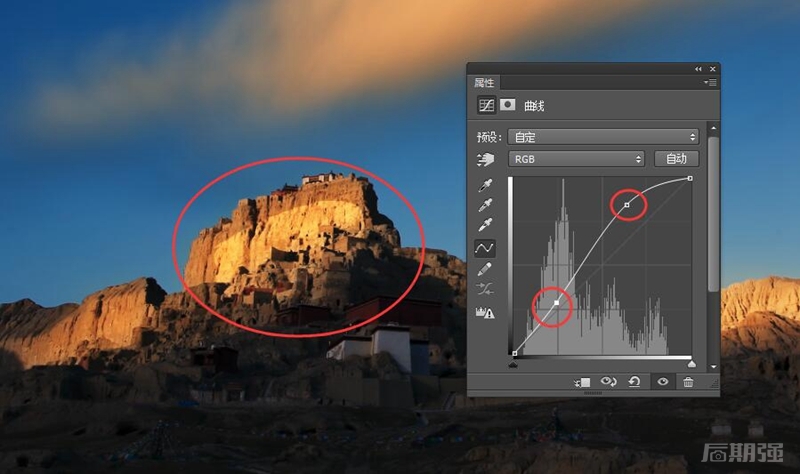The image size is (800, 474).
Task: Open the preset dropdown showing 自定
Action: coord(603,137)
